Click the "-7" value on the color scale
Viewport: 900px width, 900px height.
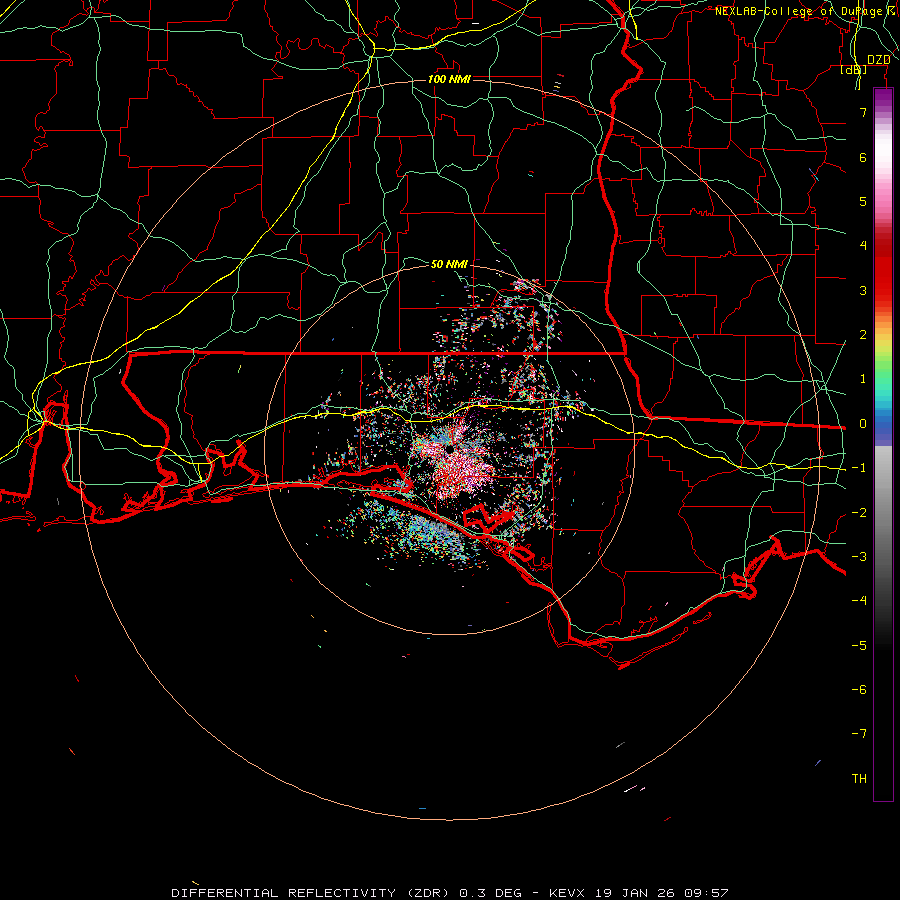click(x=859, y=734)
